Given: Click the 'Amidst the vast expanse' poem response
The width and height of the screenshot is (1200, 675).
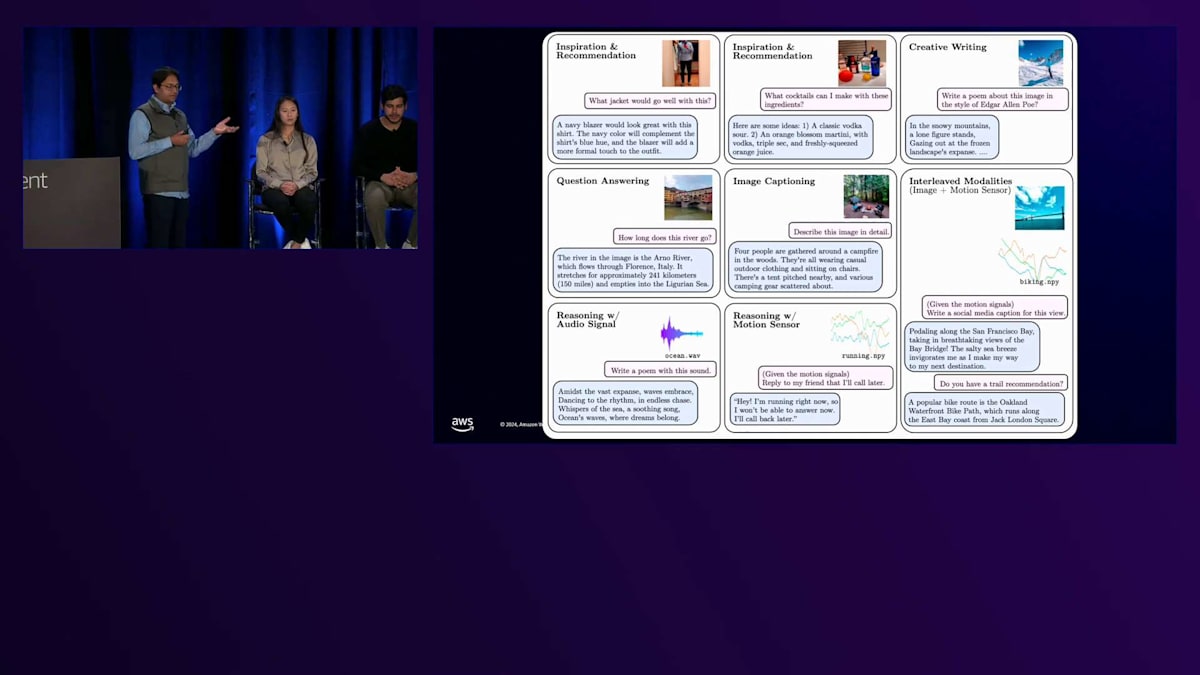Looking at the screenshot, I should (x=625, y=403).
